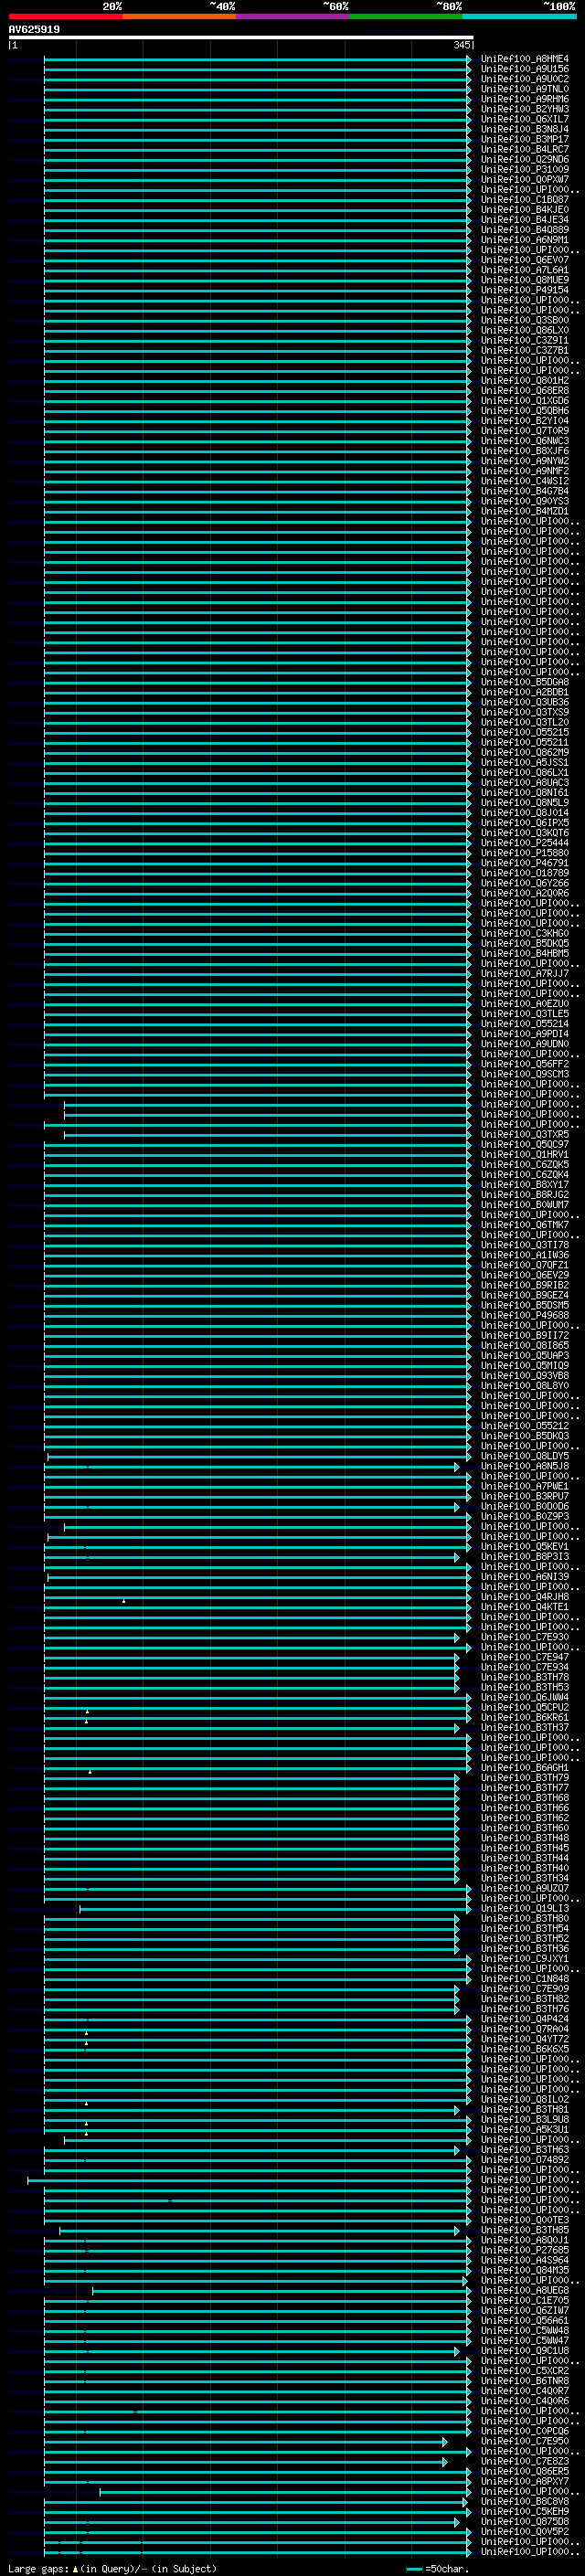Select hit UniRef100_A6NI39
Screen dimensions: 585x2576
[525, 1576]
